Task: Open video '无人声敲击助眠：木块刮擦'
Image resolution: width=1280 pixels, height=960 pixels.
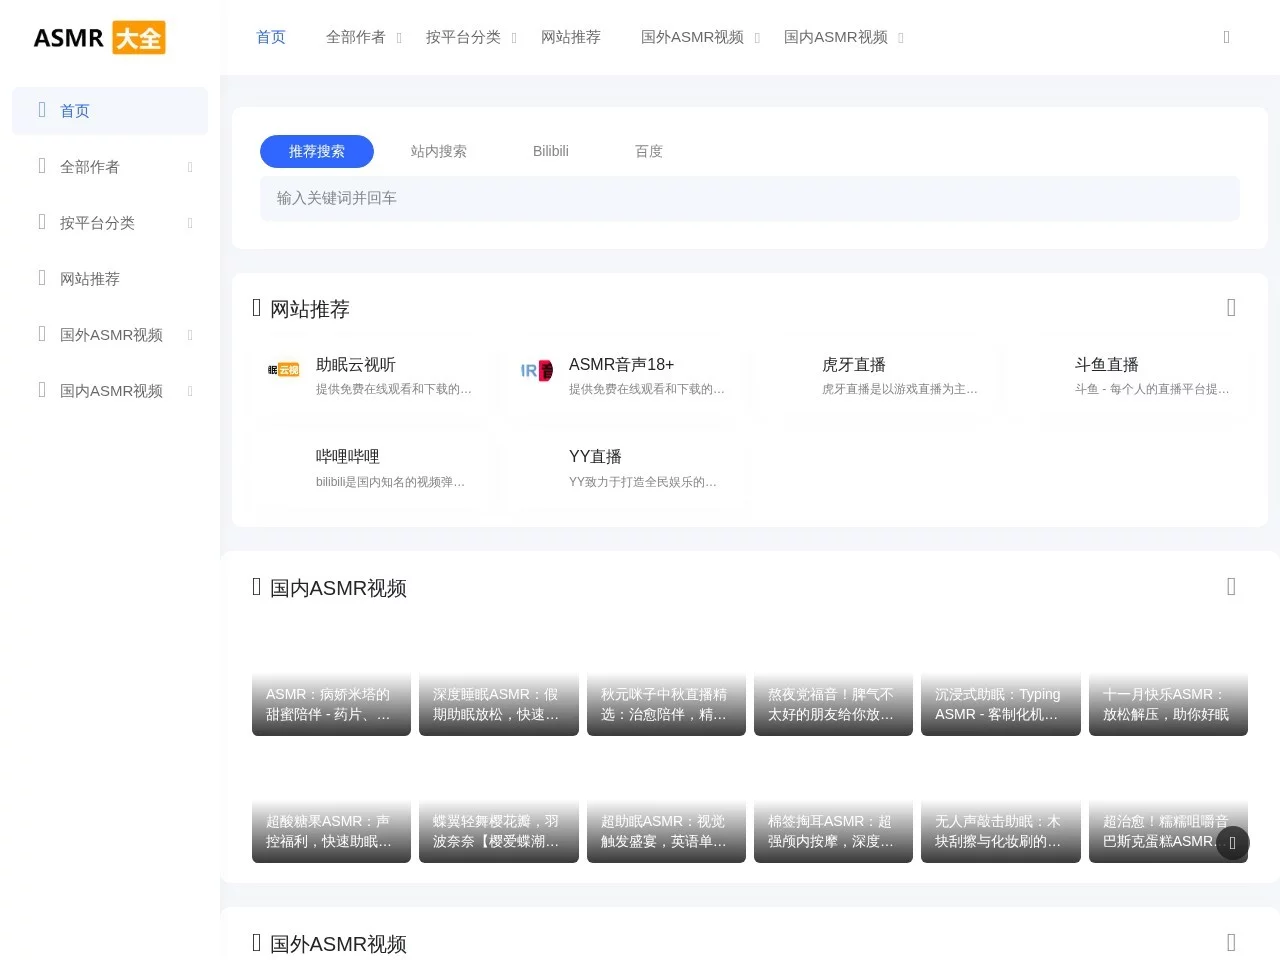Action: [1001, 807]
